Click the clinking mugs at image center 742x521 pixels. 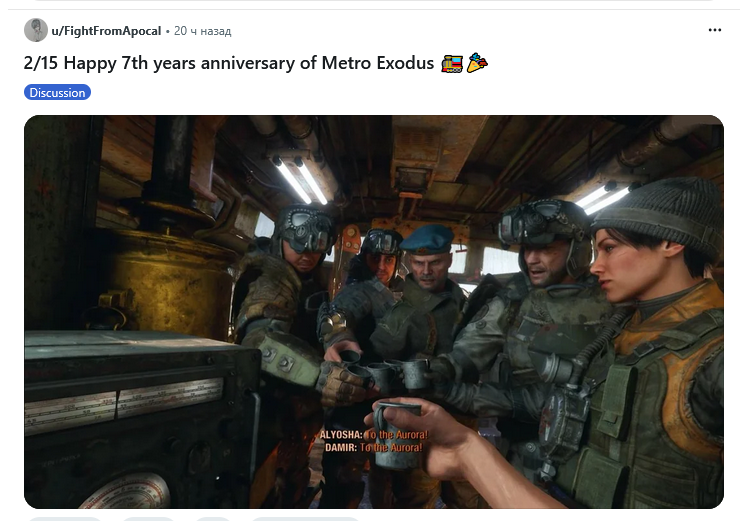pyautogui.click(x=388, y=371)
